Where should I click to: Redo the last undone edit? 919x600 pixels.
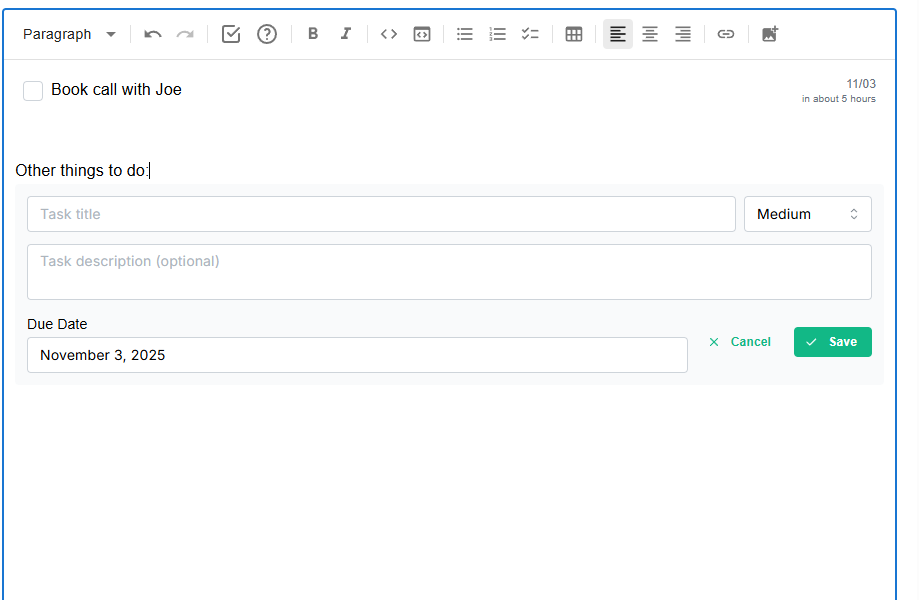(x=185, y=34)
